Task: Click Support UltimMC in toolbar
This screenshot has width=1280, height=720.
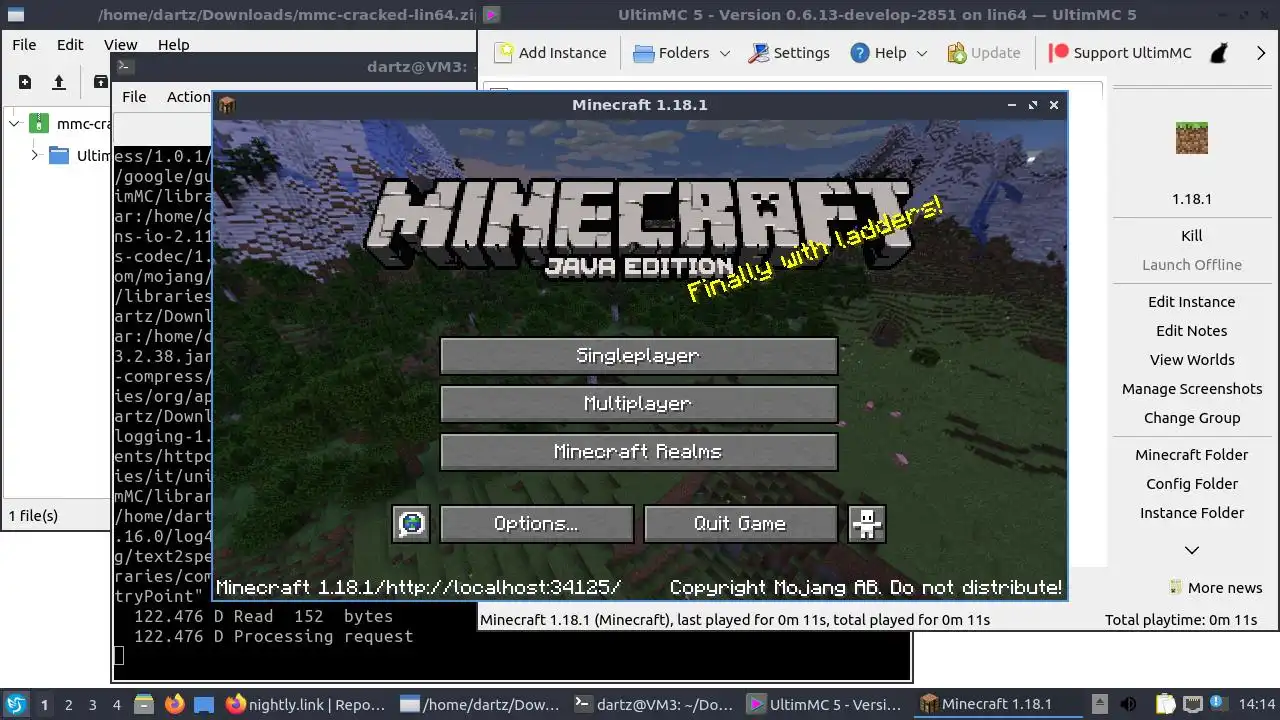Action: coord(1120,53)
